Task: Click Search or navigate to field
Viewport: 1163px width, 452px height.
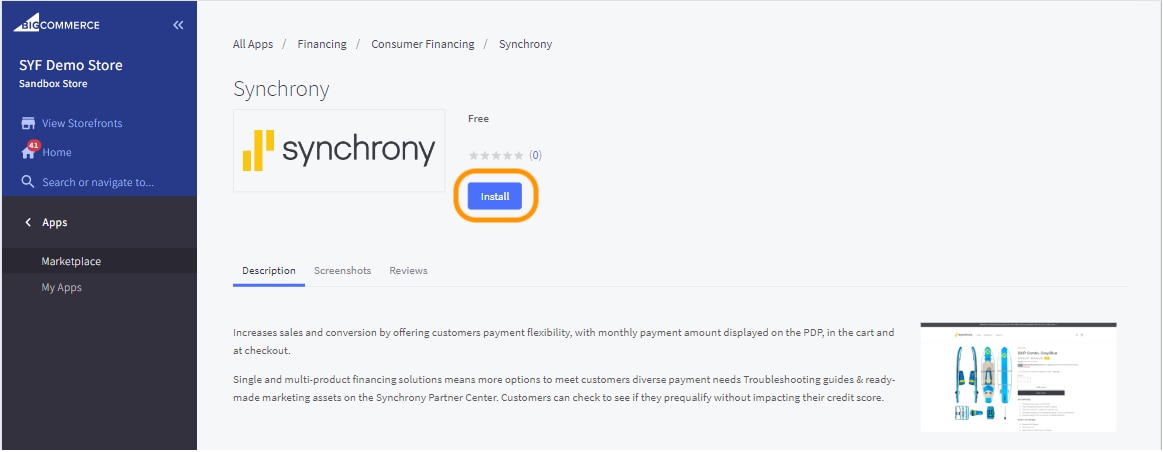Action: (x=98, y=182)
